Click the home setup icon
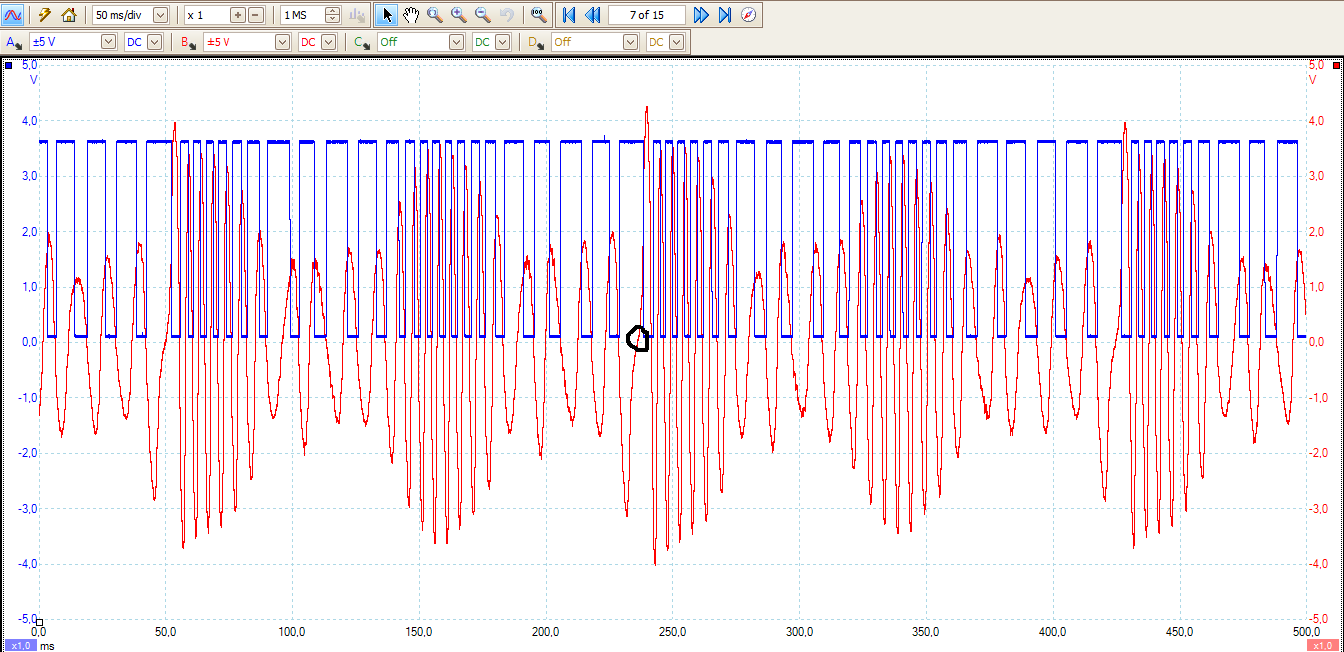Image resolution: width=1344 pixels, height=652 pixels. 68,15
